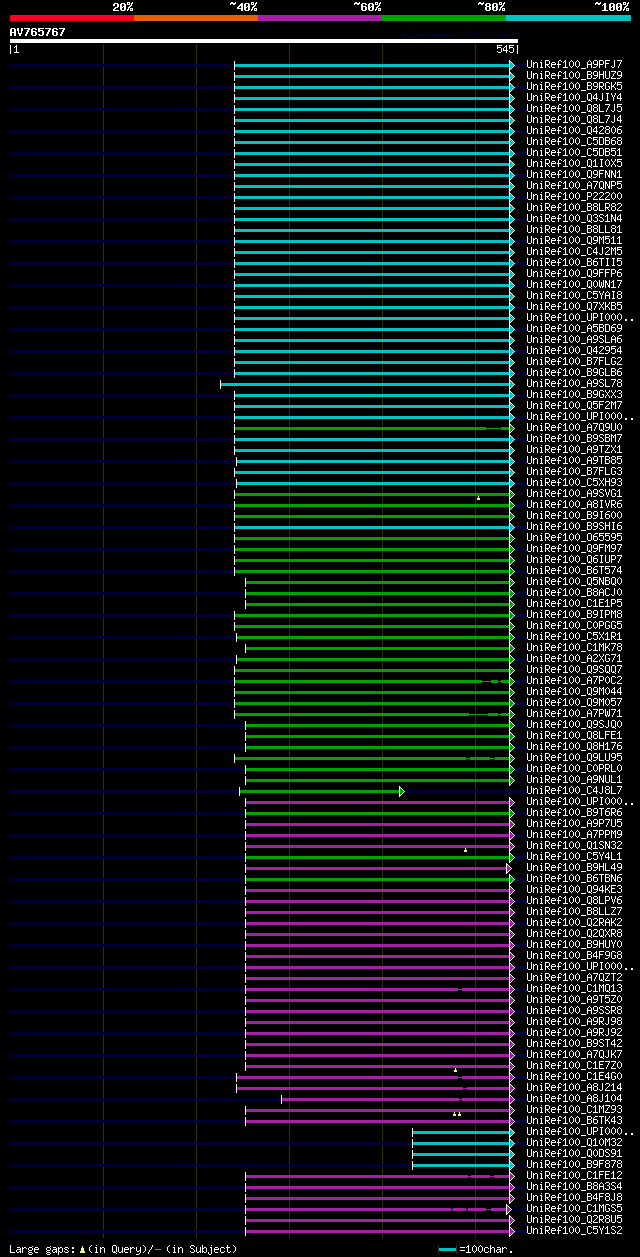This screenshot has height=1257, width=640.
Task: Click the cyan alignment bar for UniRef100_A9PFJ7
Action: (x=372, y=64)
